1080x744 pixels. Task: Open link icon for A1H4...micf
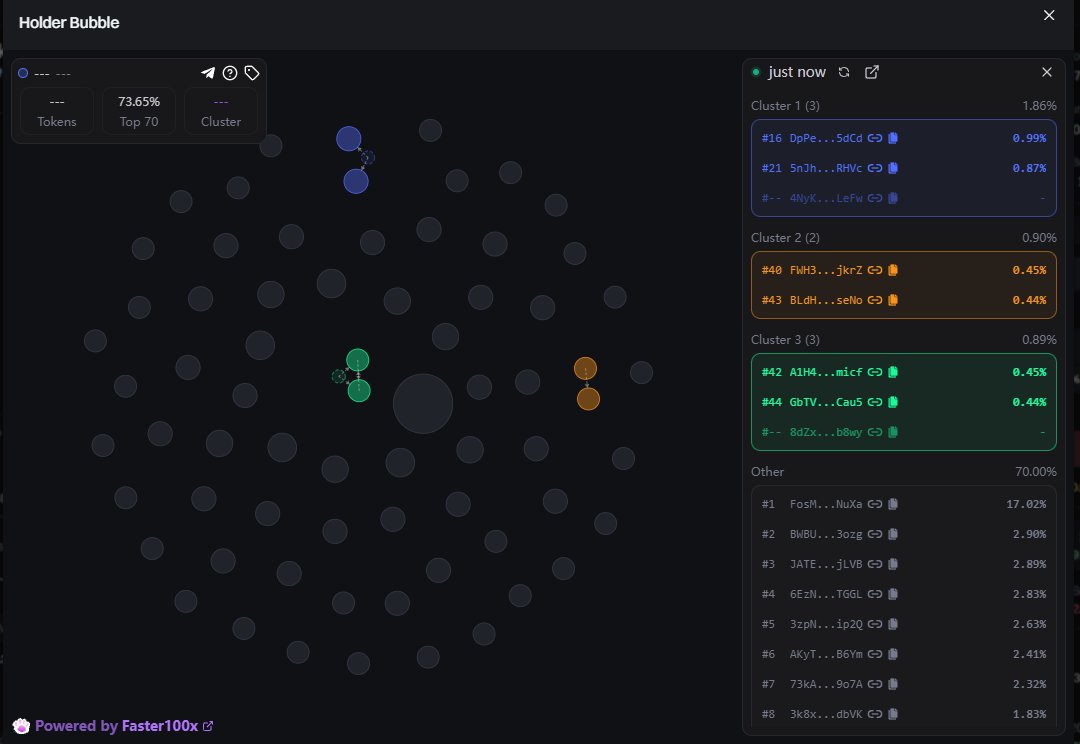pos(875,372)
